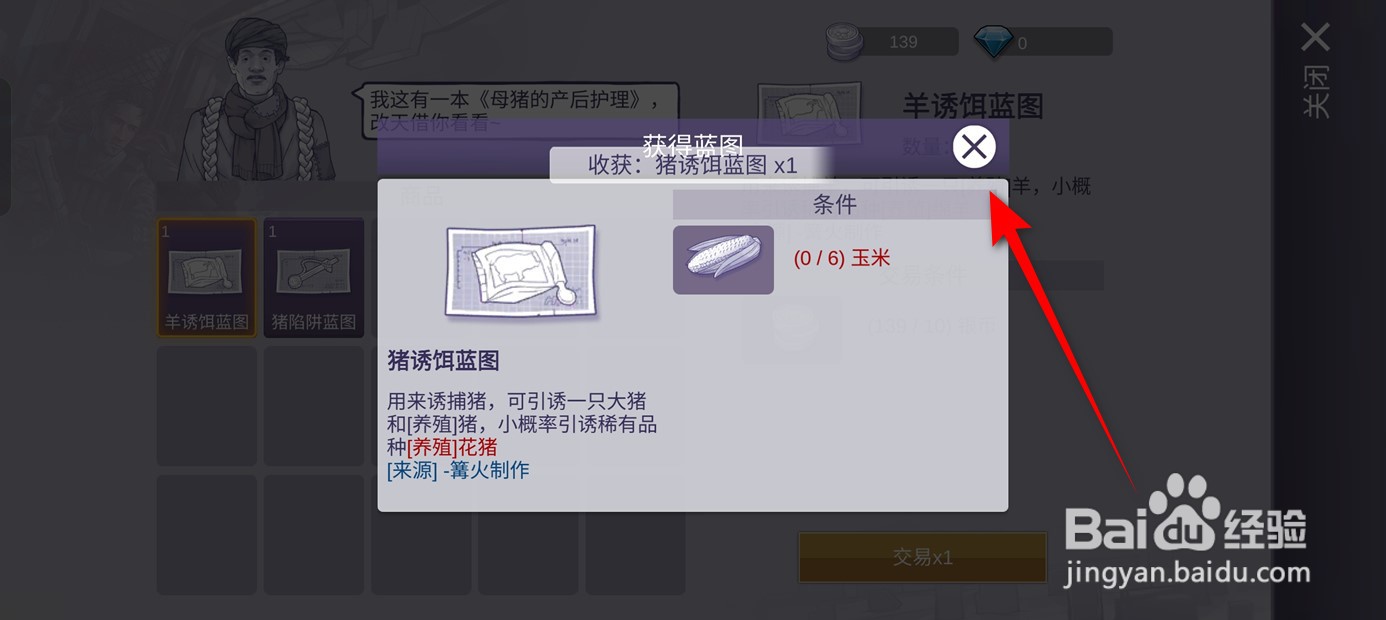The image size is (1386, 620).
Task: Tap the 获得蓝图 popup title bar
Action: [x=692, y=145]
